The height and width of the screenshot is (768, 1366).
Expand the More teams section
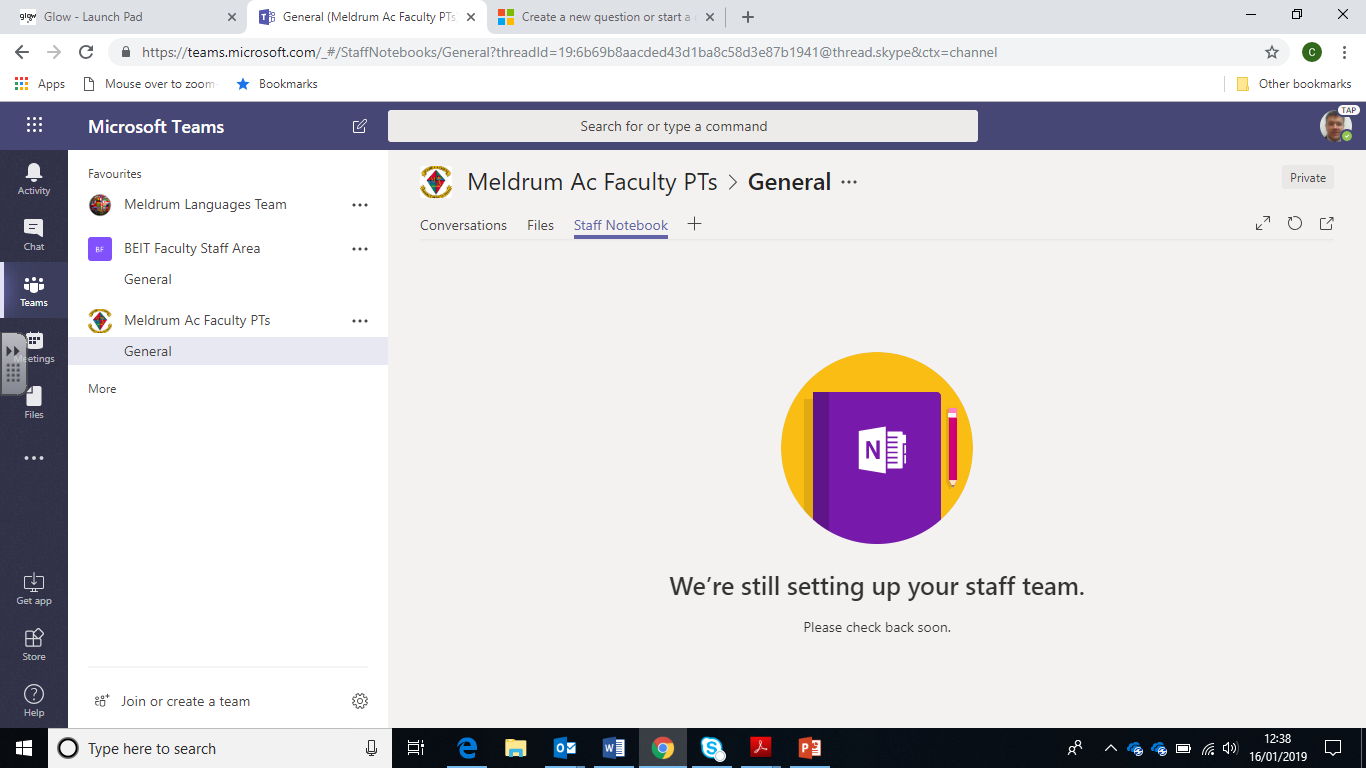[x=102, y=389]
